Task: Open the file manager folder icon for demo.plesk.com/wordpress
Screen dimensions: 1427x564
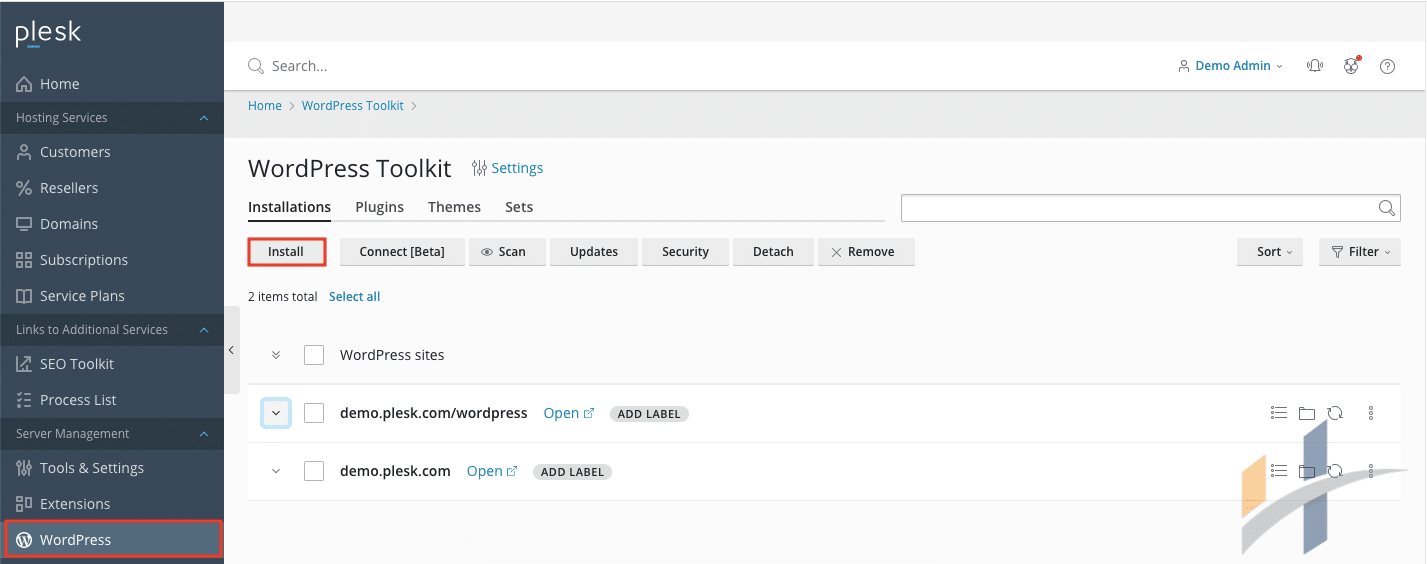Action: 1306,413
